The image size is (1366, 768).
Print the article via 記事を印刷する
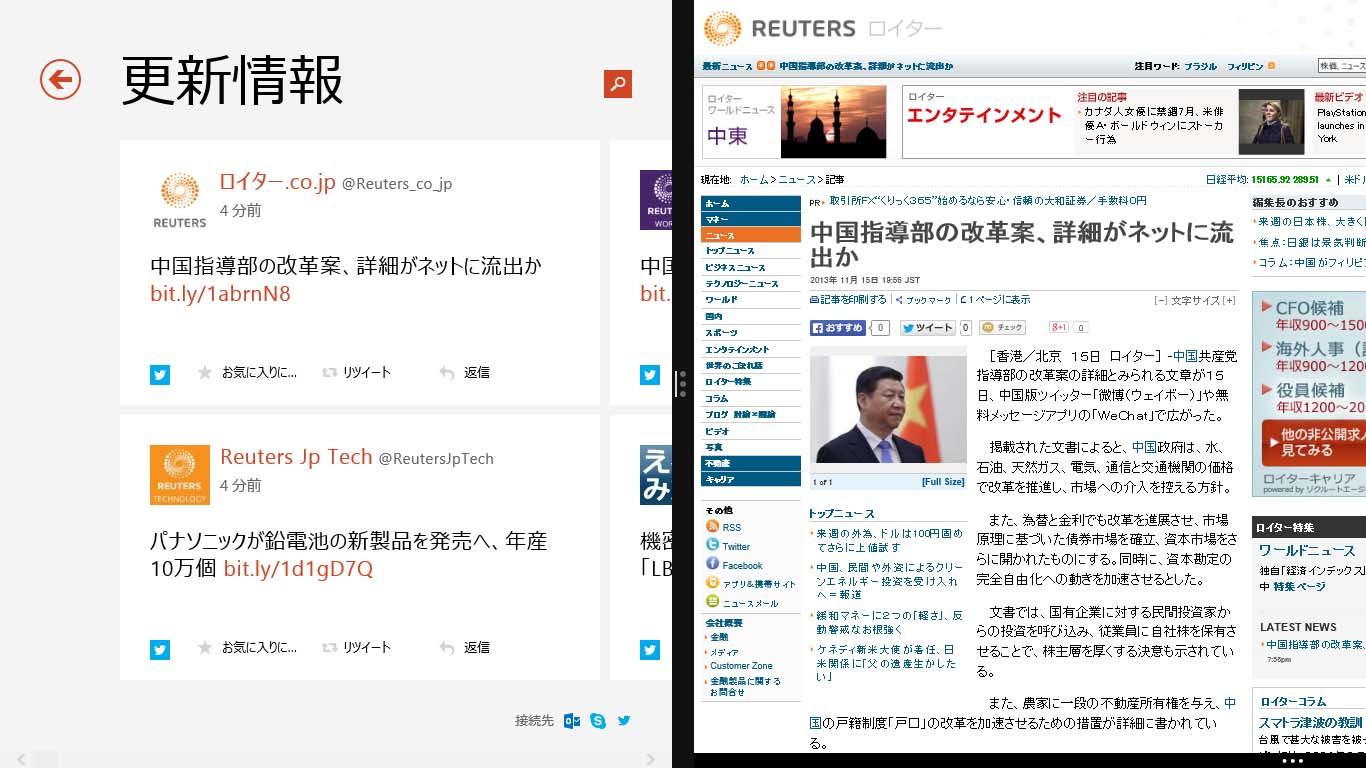point(848,299)
